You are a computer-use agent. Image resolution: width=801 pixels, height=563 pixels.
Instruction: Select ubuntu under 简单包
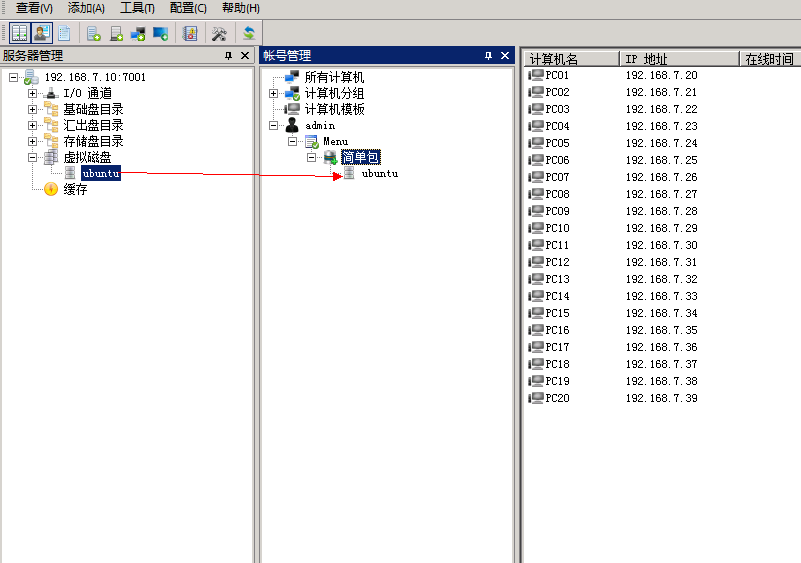(x=380, y=174)
